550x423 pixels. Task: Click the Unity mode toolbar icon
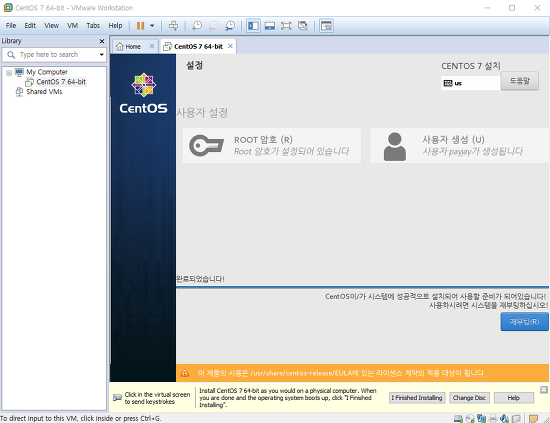point(303,26)
